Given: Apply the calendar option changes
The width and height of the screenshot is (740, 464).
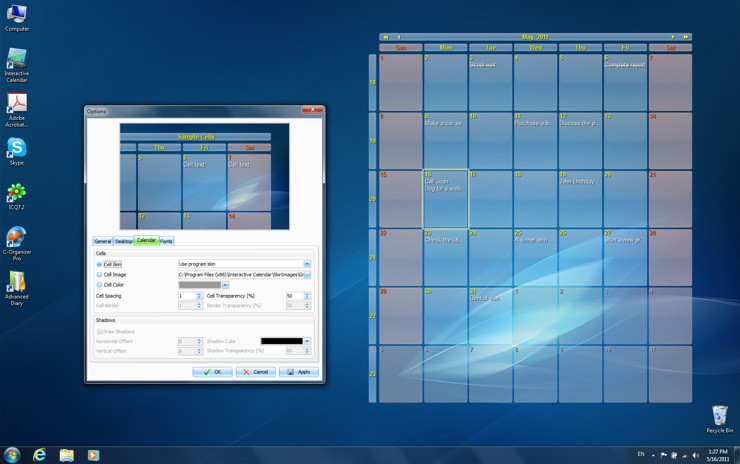Looking at the screenshot, I should (299, 372).
